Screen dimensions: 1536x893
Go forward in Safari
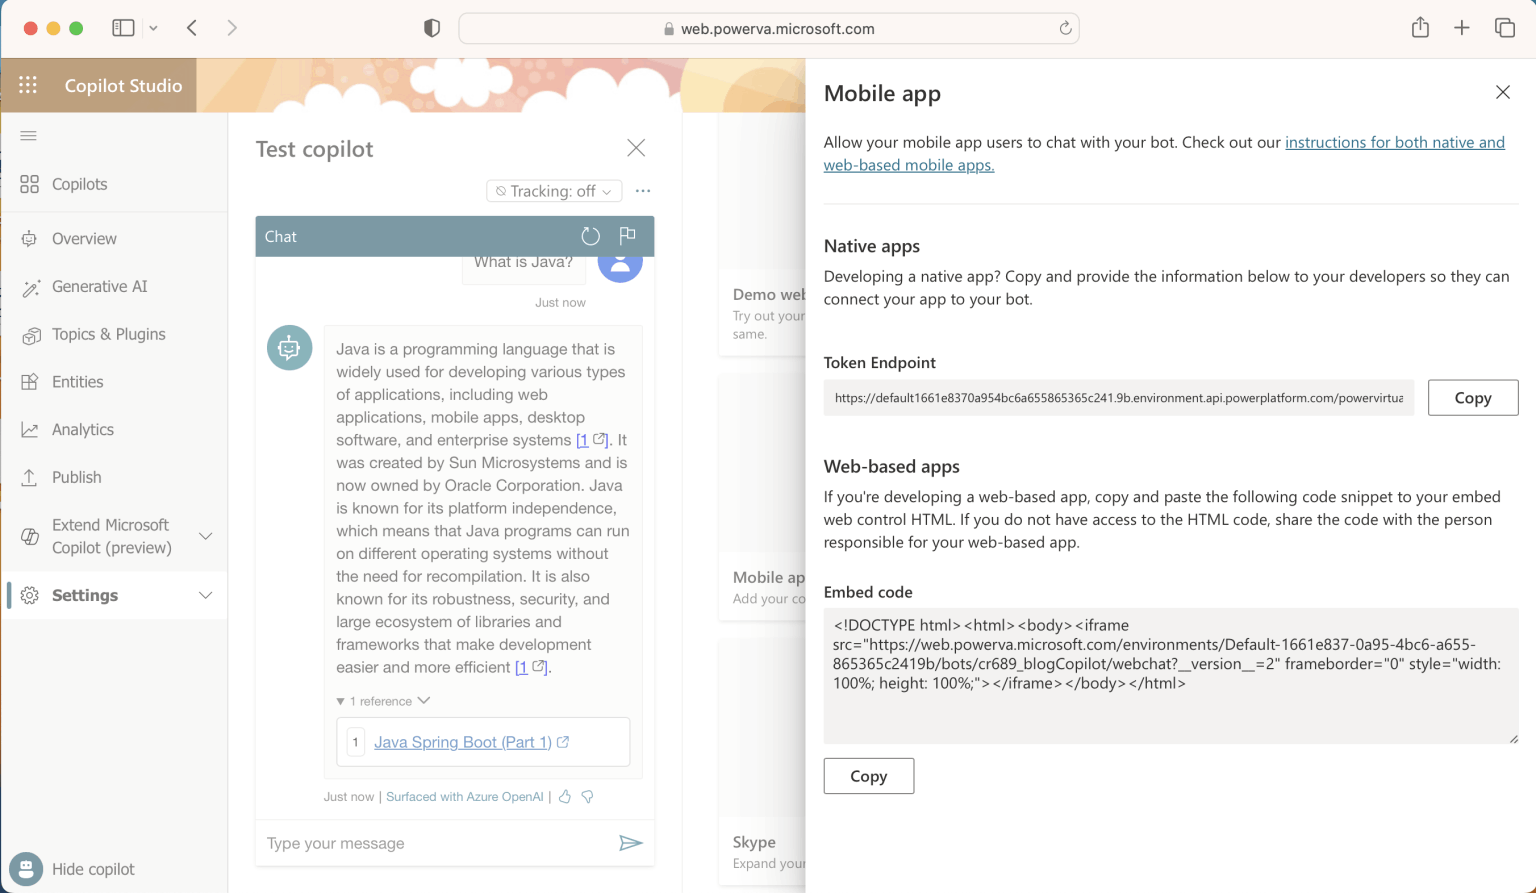[x=232, y=28]
